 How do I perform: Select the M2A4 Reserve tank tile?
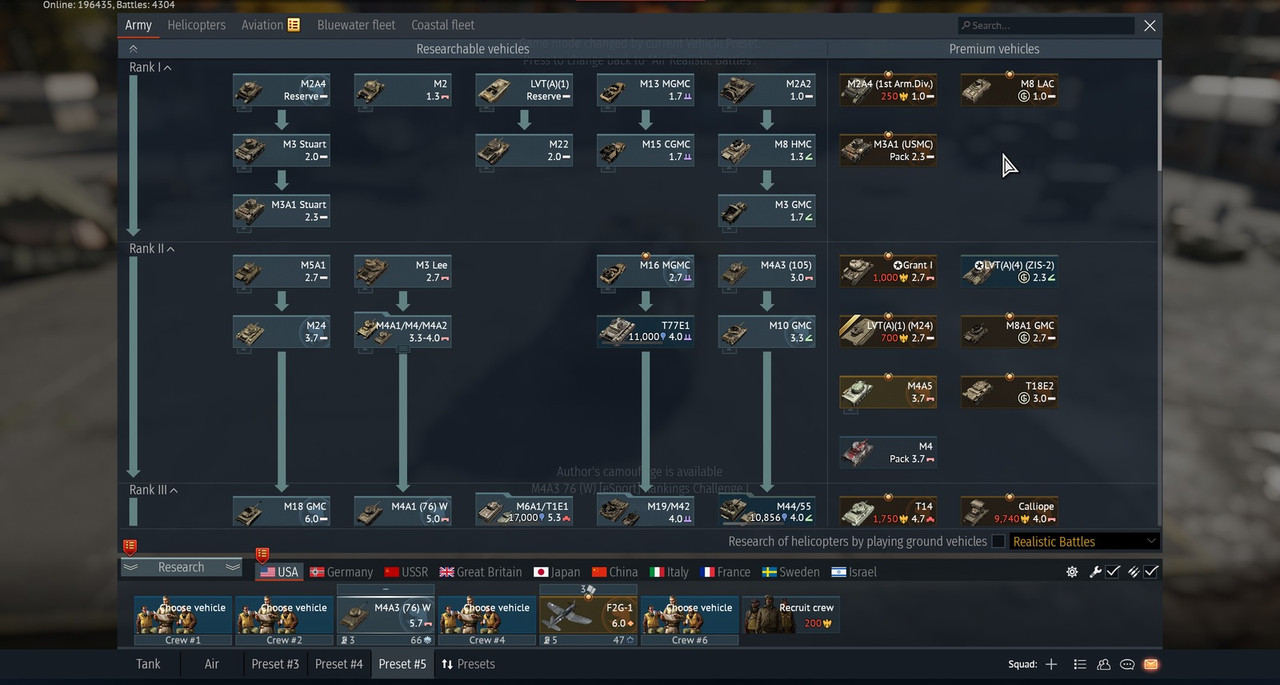[x=282, y=90]
